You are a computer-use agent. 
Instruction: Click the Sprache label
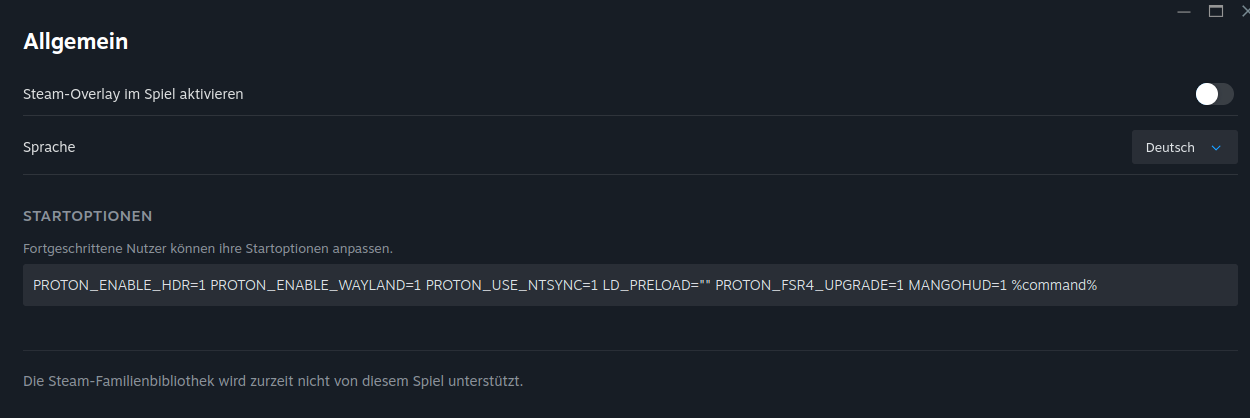click(x=49, y=147)
